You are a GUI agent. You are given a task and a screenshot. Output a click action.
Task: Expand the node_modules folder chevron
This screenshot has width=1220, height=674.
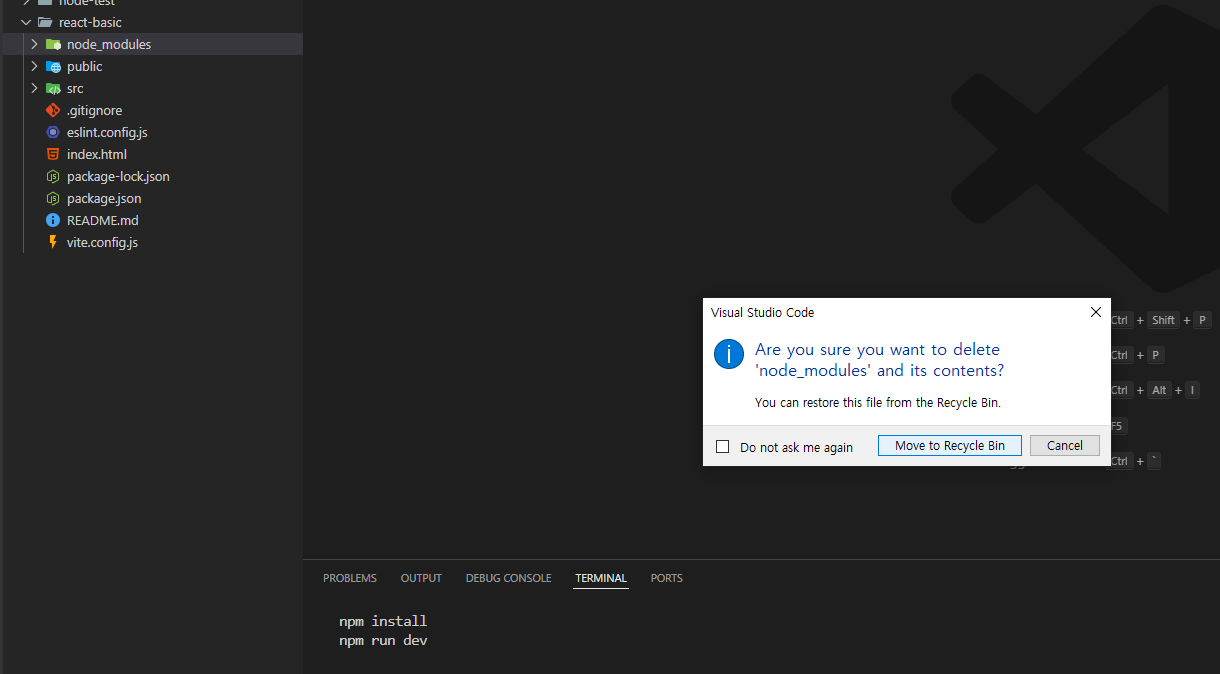[34, 44]
